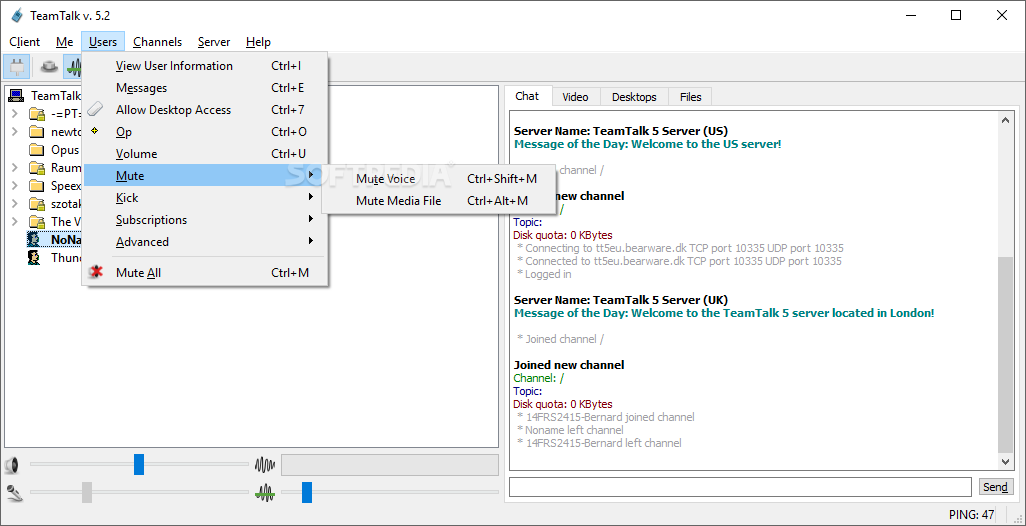Click the red cross icon beside Mute All
This screenshot has height=526, width=1026.
[97, 272]
